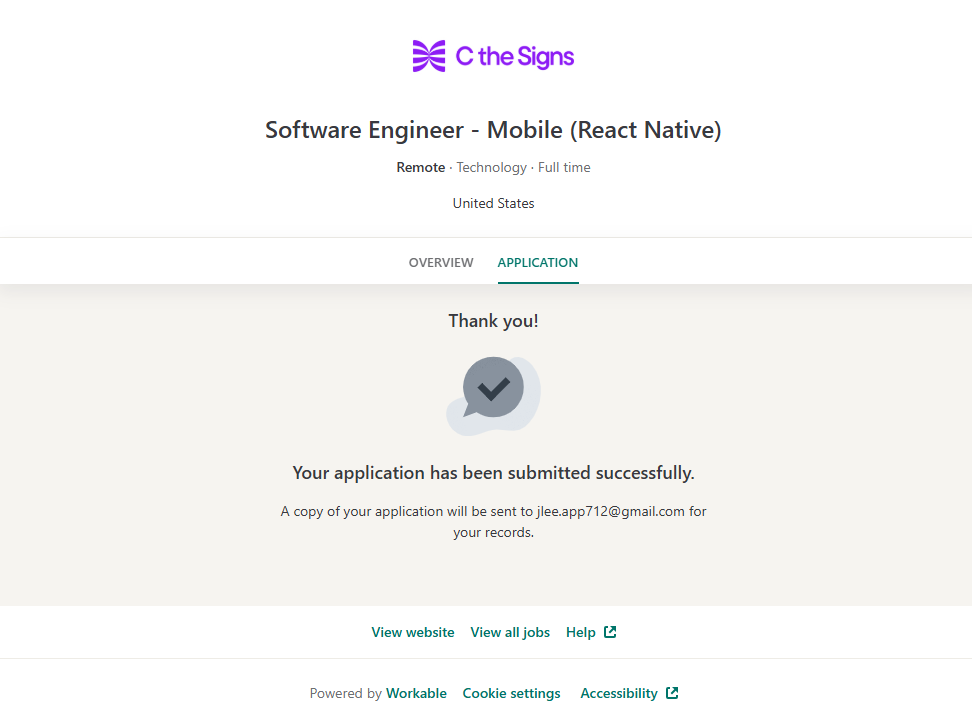Open the Accessibility link

(x=619, y=693)
